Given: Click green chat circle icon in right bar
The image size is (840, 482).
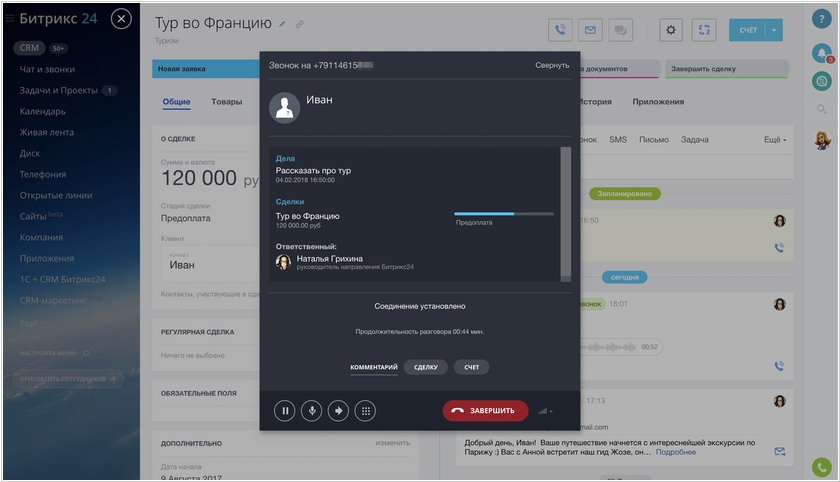Looking at the screenshot, I should click(x=821, y=81).
